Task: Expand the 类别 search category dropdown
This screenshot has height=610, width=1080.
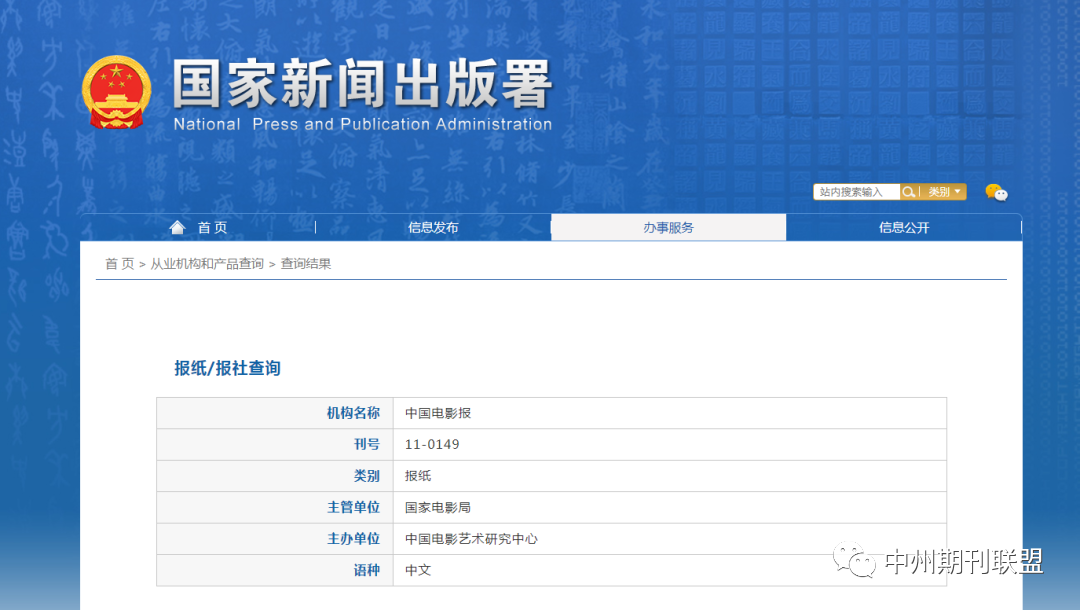Action: click(x=944, y=192)
